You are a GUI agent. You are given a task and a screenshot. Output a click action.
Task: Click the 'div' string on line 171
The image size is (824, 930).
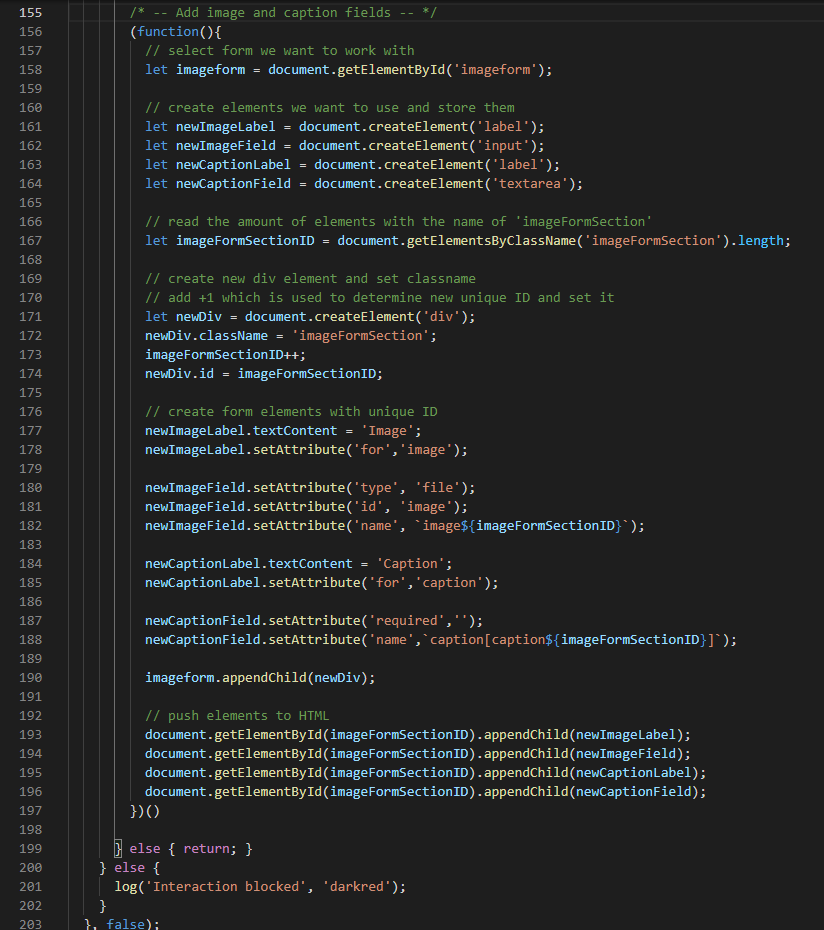441,316
